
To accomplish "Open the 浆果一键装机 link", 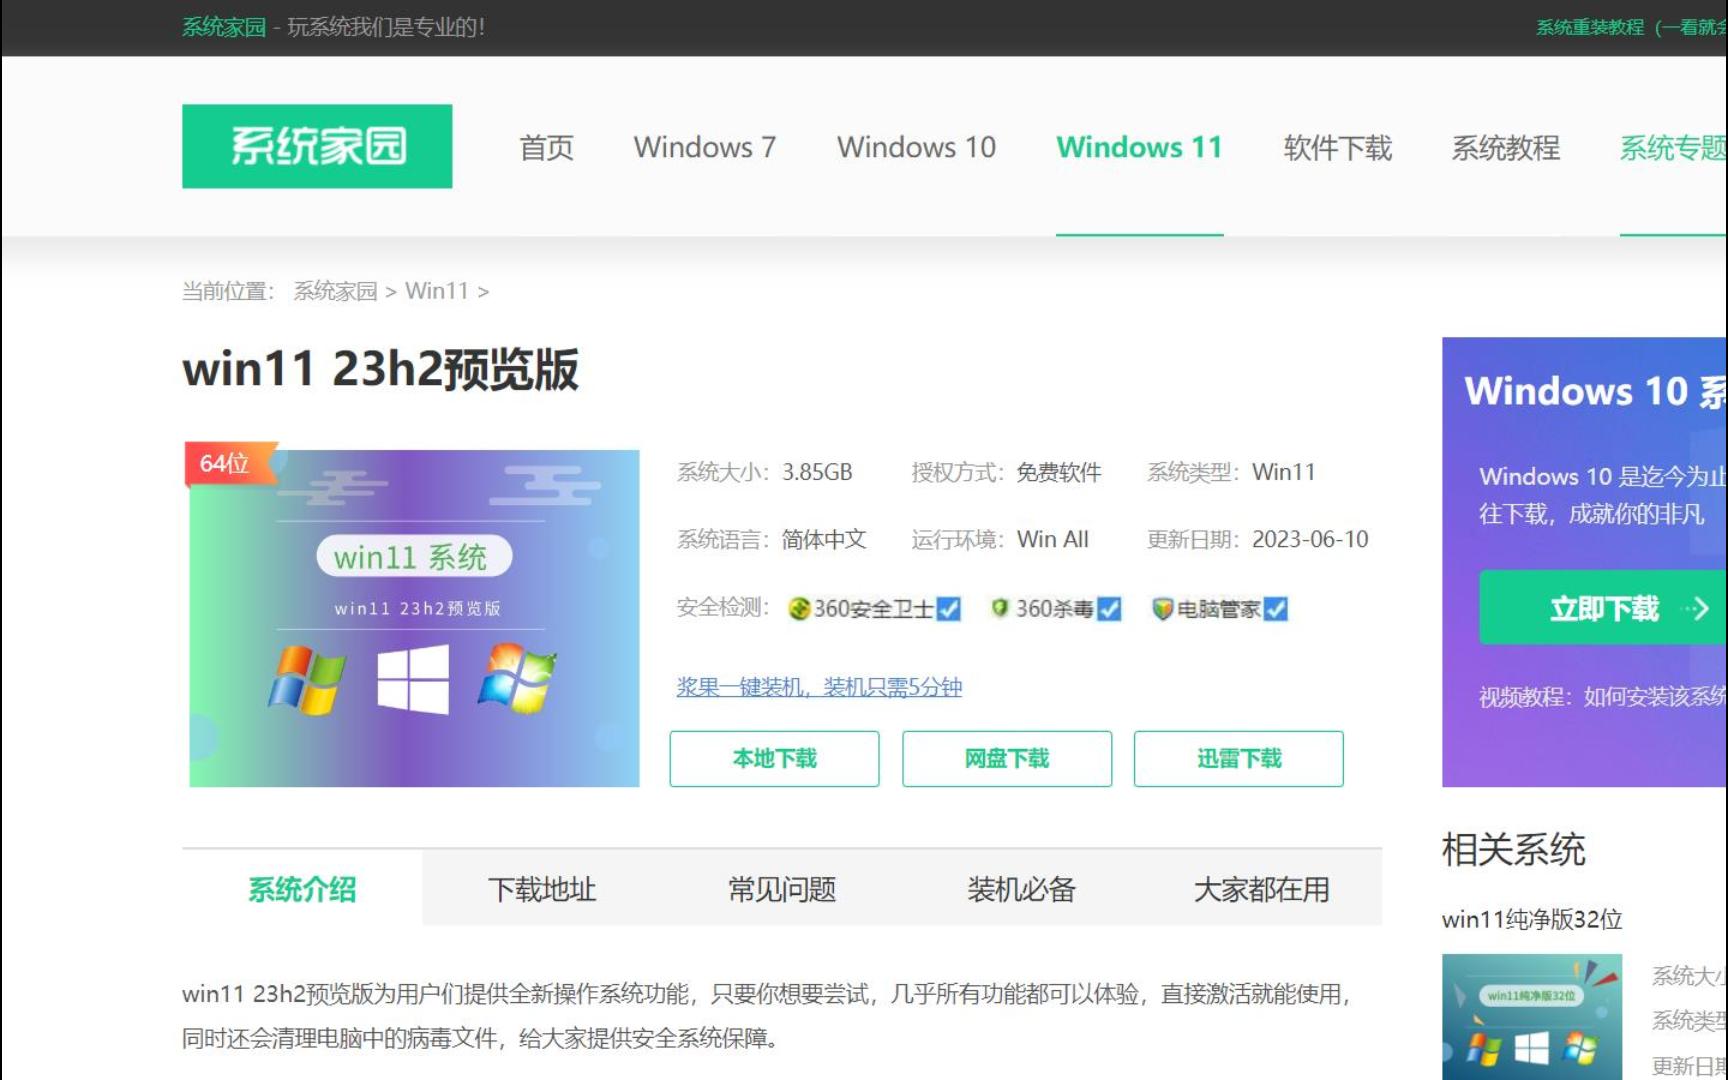I will point(819,687).
